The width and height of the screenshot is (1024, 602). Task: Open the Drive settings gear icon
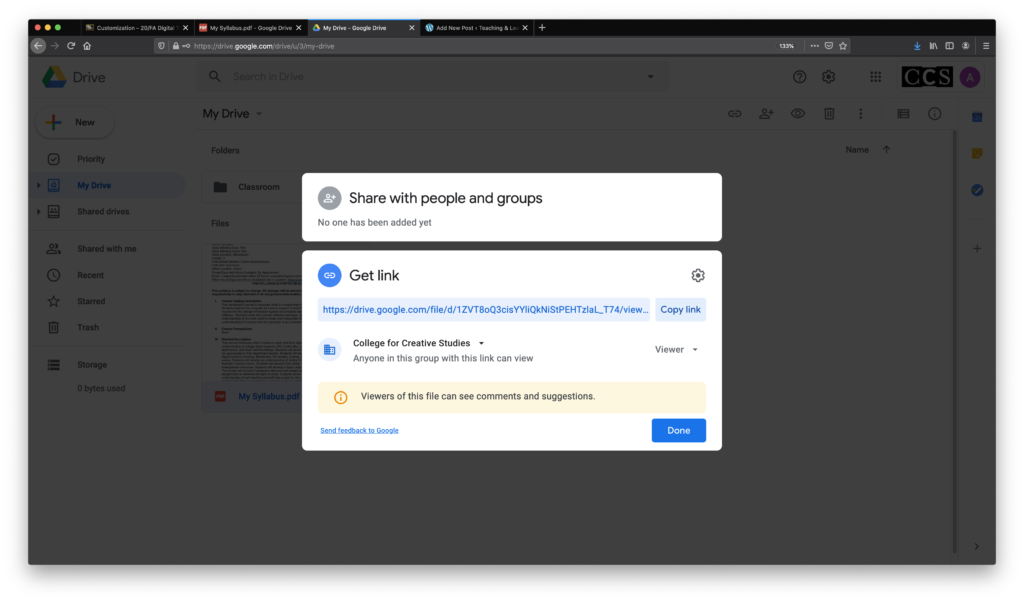[x=828, y=77]
